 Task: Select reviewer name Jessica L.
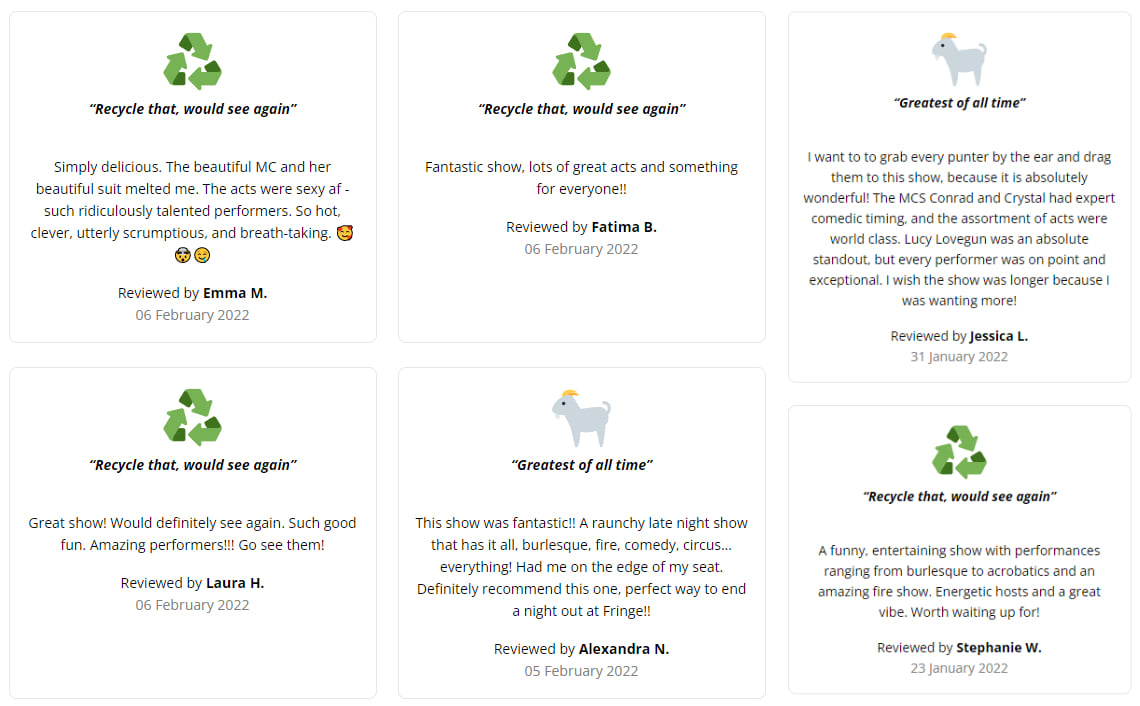coord(998,336)
